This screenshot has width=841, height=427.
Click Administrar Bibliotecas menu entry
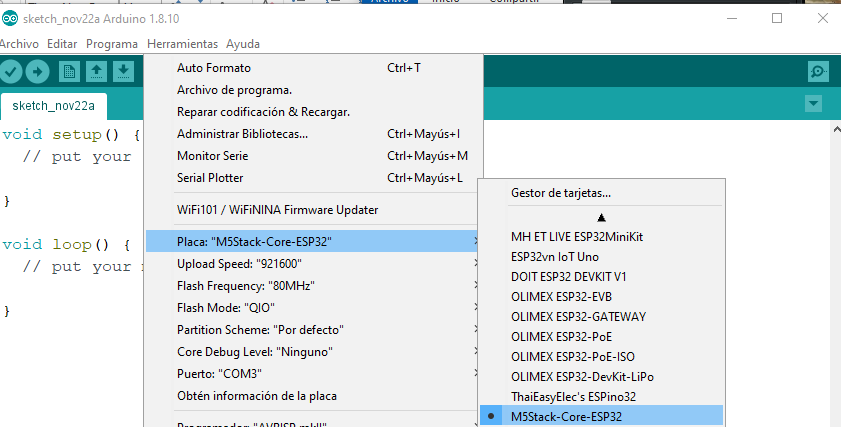[x=242, y=134]
